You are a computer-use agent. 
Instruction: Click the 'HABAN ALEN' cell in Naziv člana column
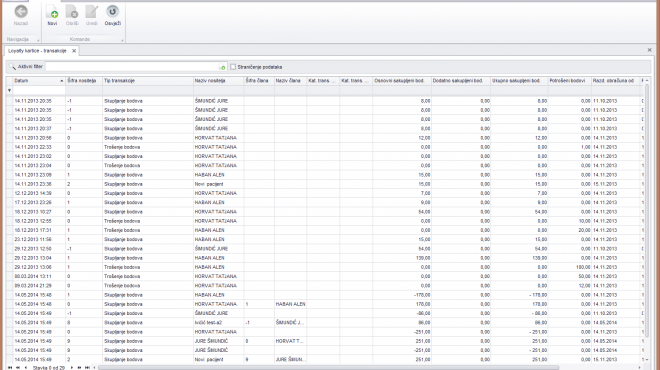tap(290, 304)
